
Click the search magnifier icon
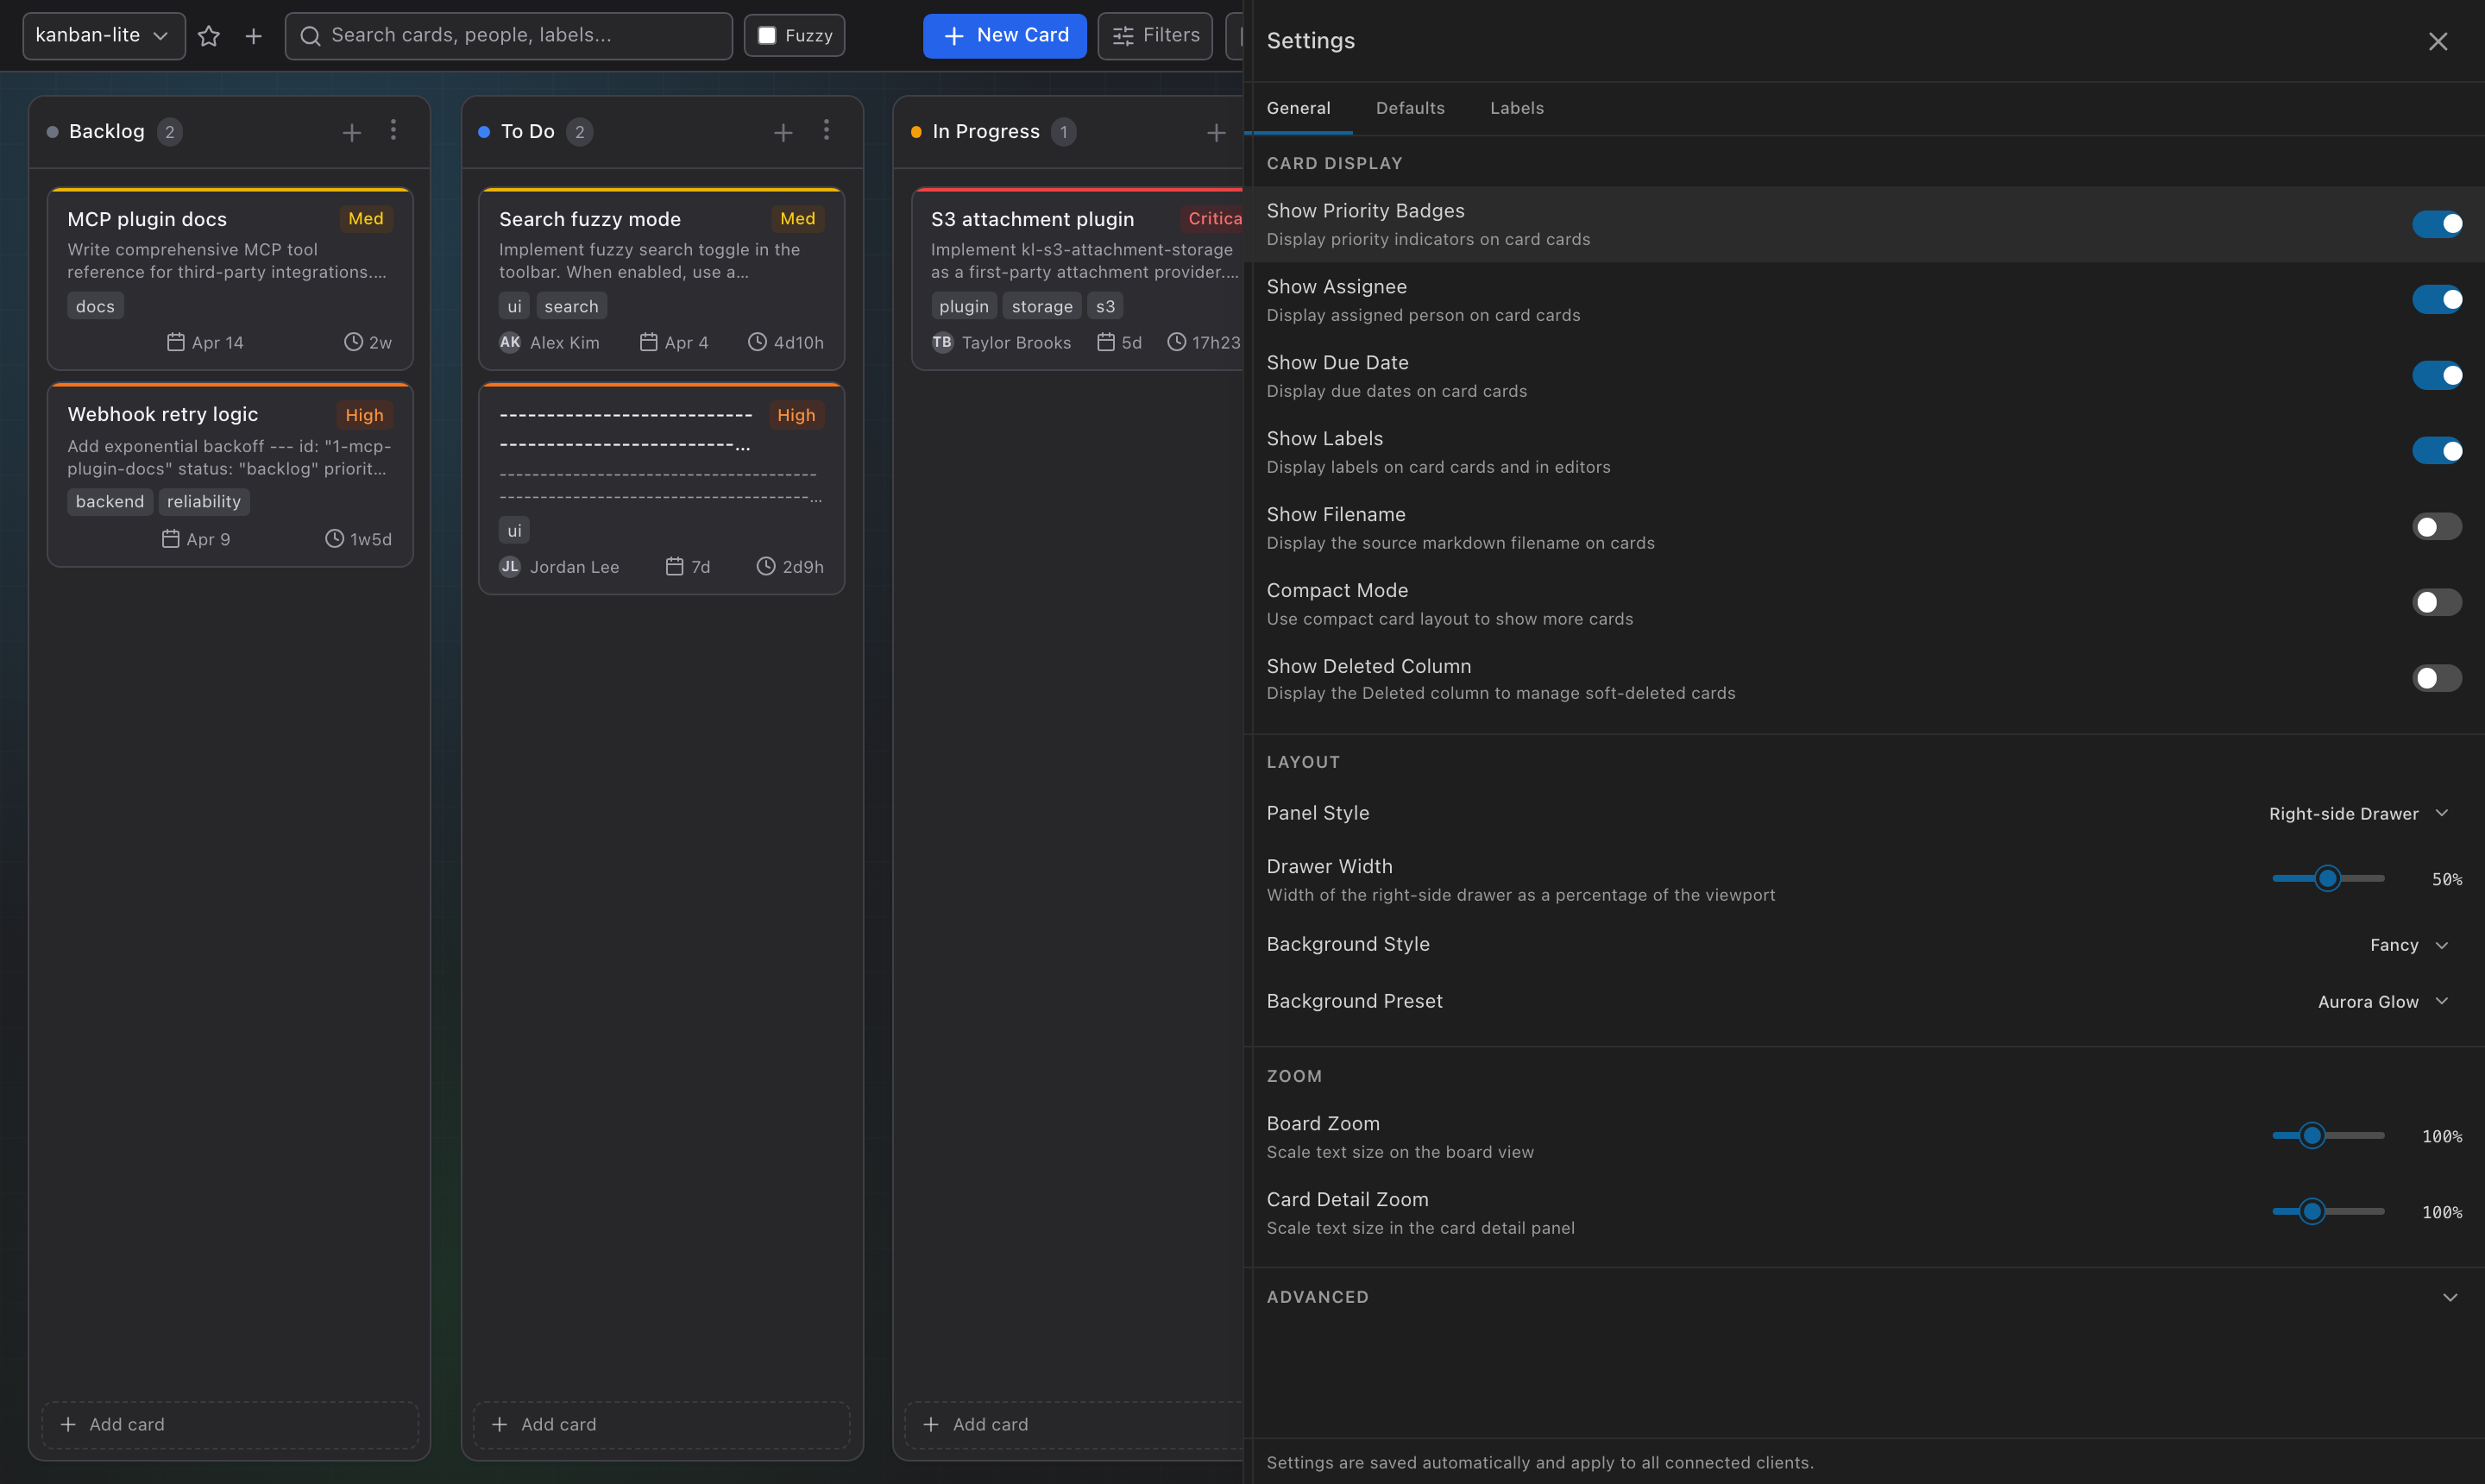click(x=311, y=35)
